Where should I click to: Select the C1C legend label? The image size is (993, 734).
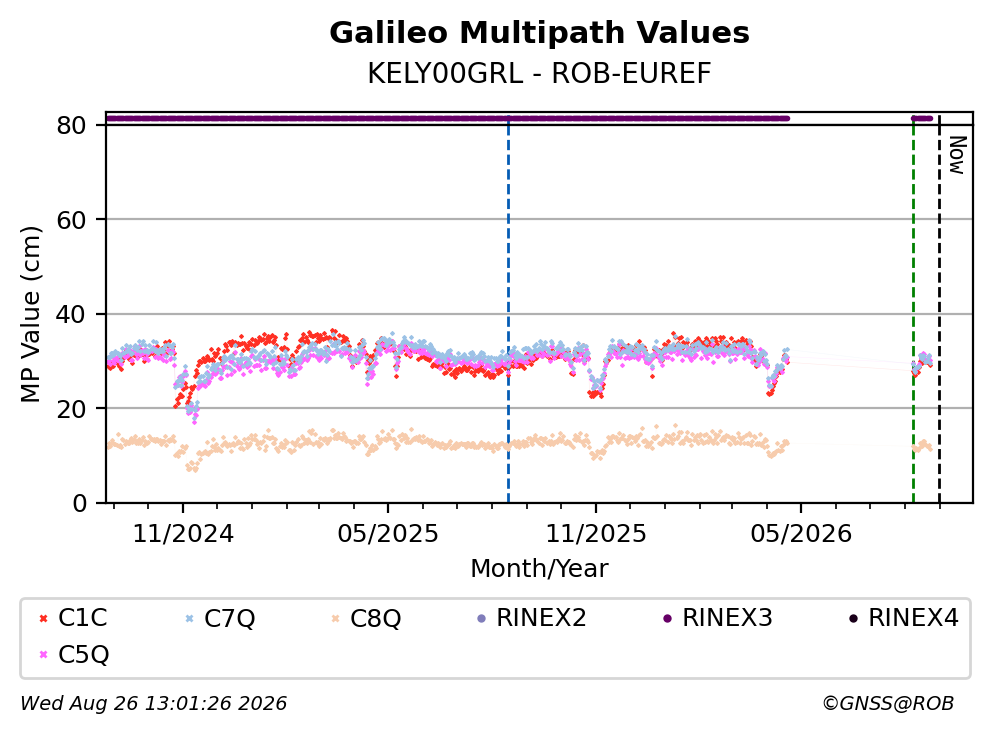pyautogui.click(x=82, y=618)
